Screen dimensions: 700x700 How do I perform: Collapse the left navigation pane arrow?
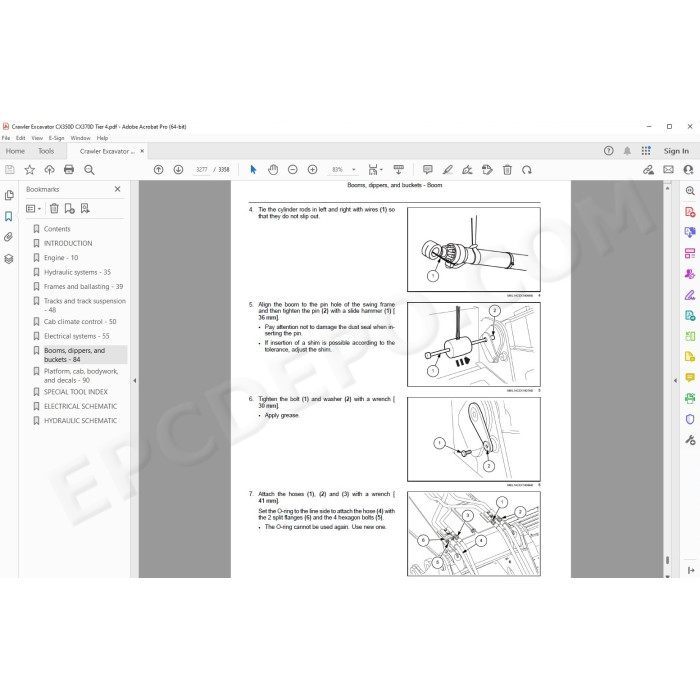[135, 381]
